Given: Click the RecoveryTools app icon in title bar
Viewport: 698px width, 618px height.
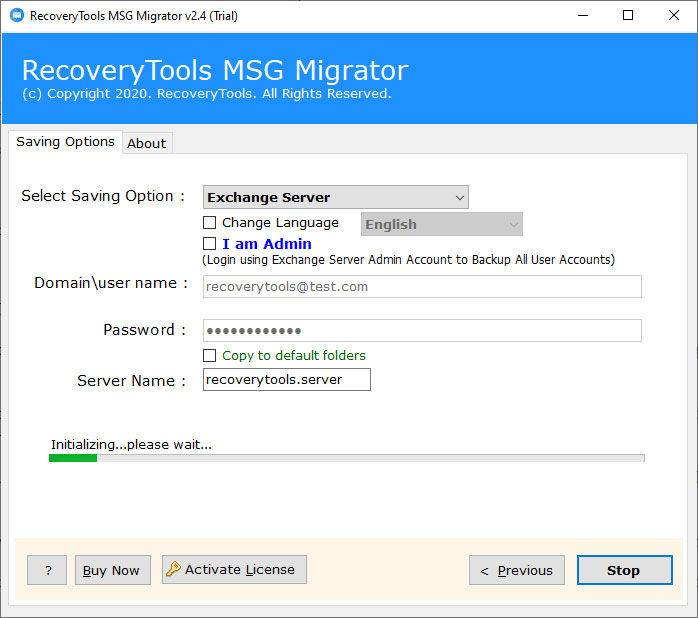Looking at the screenshot, I should 17,16.
